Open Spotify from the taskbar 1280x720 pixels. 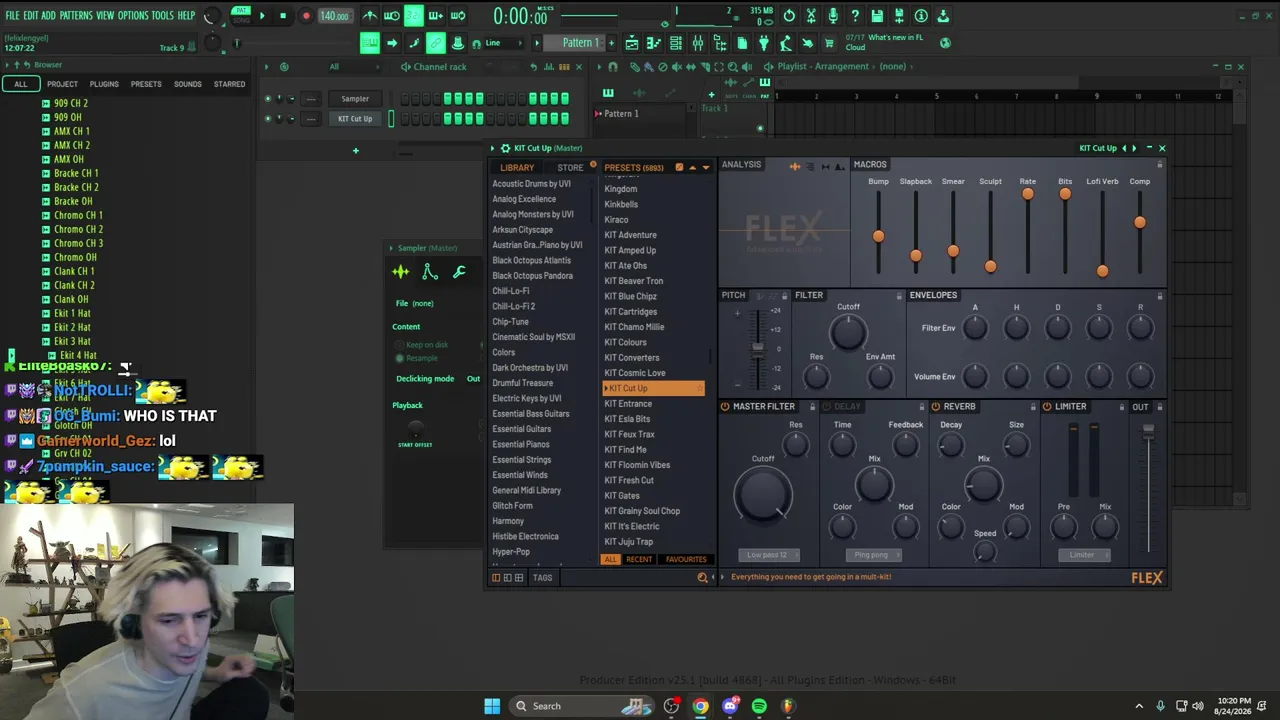759,706
